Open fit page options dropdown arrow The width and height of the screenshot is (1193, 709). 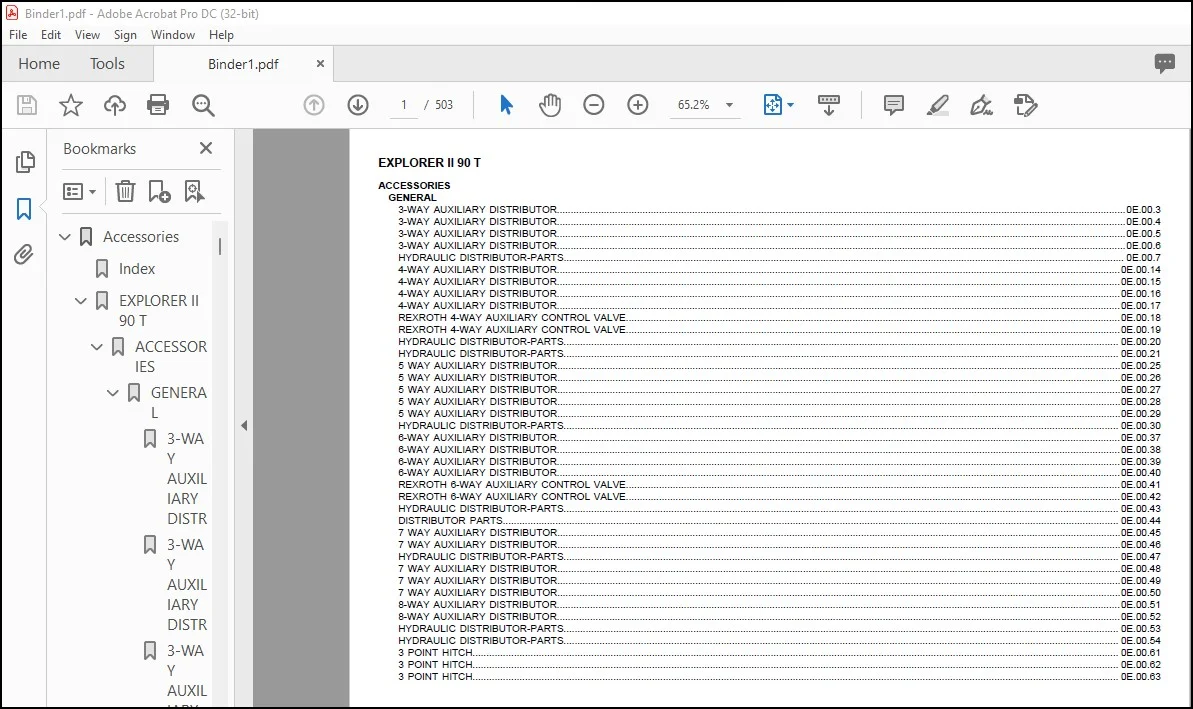pos(791,105)
